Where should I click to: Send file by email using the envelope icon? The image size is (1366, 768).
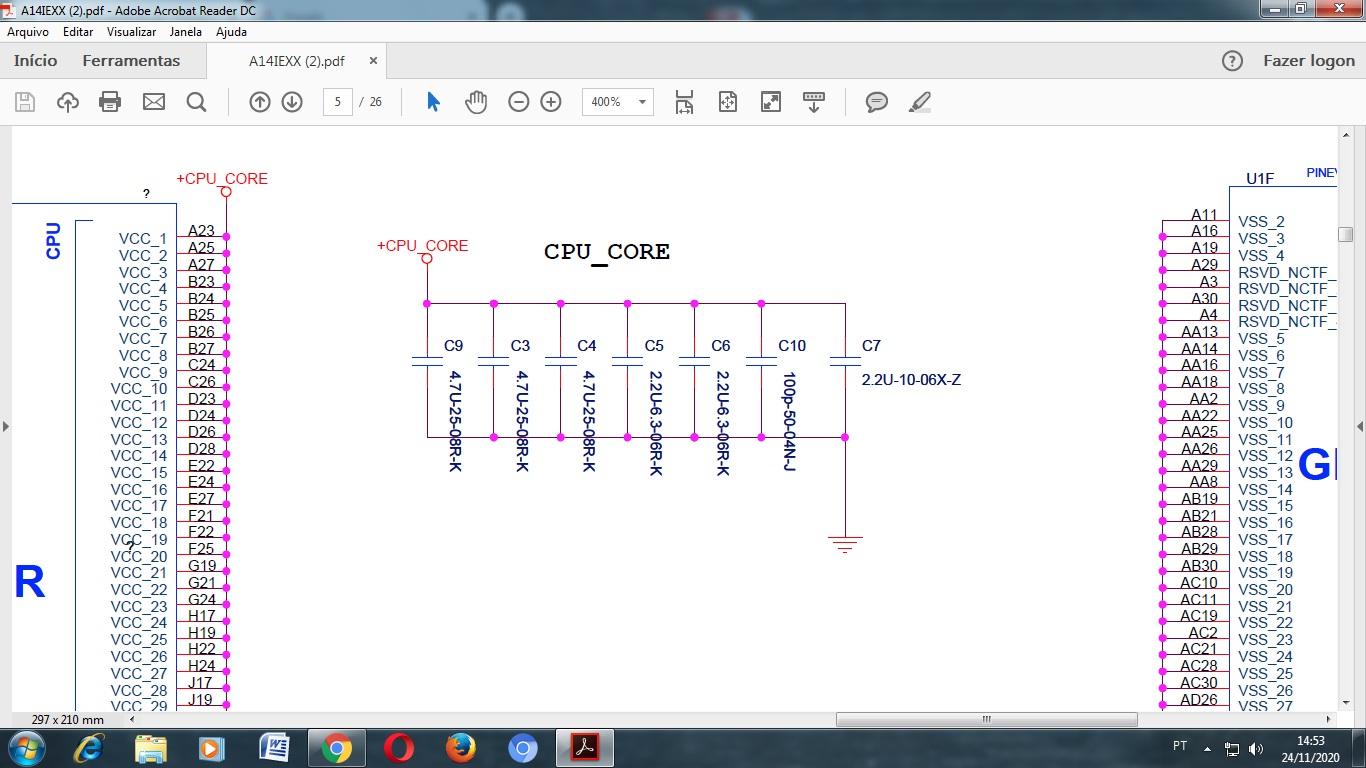click(154, 102)
